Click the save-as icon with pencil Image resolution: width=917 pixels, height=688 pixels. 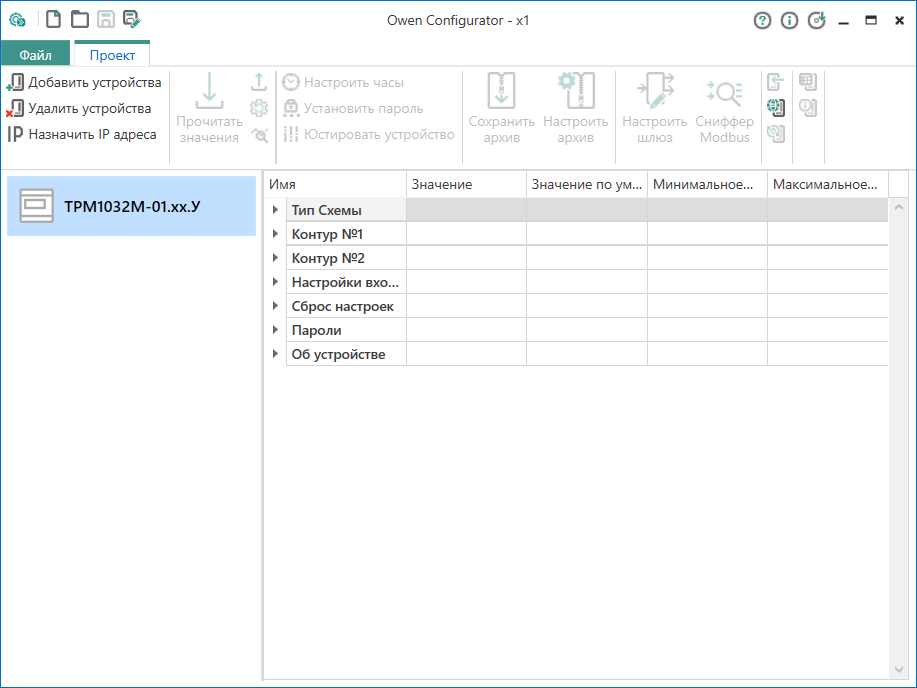132,20
